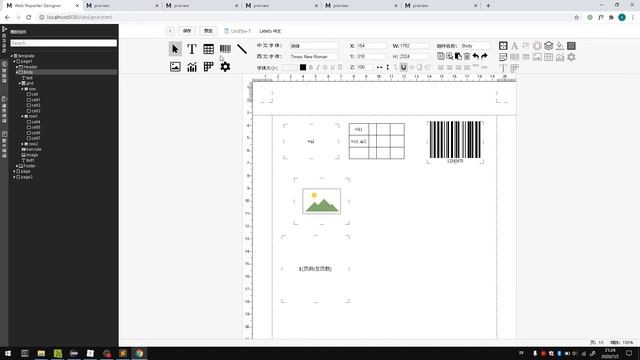Collapse the template tree node
640x360 pixels.
[x=12, y=56]
